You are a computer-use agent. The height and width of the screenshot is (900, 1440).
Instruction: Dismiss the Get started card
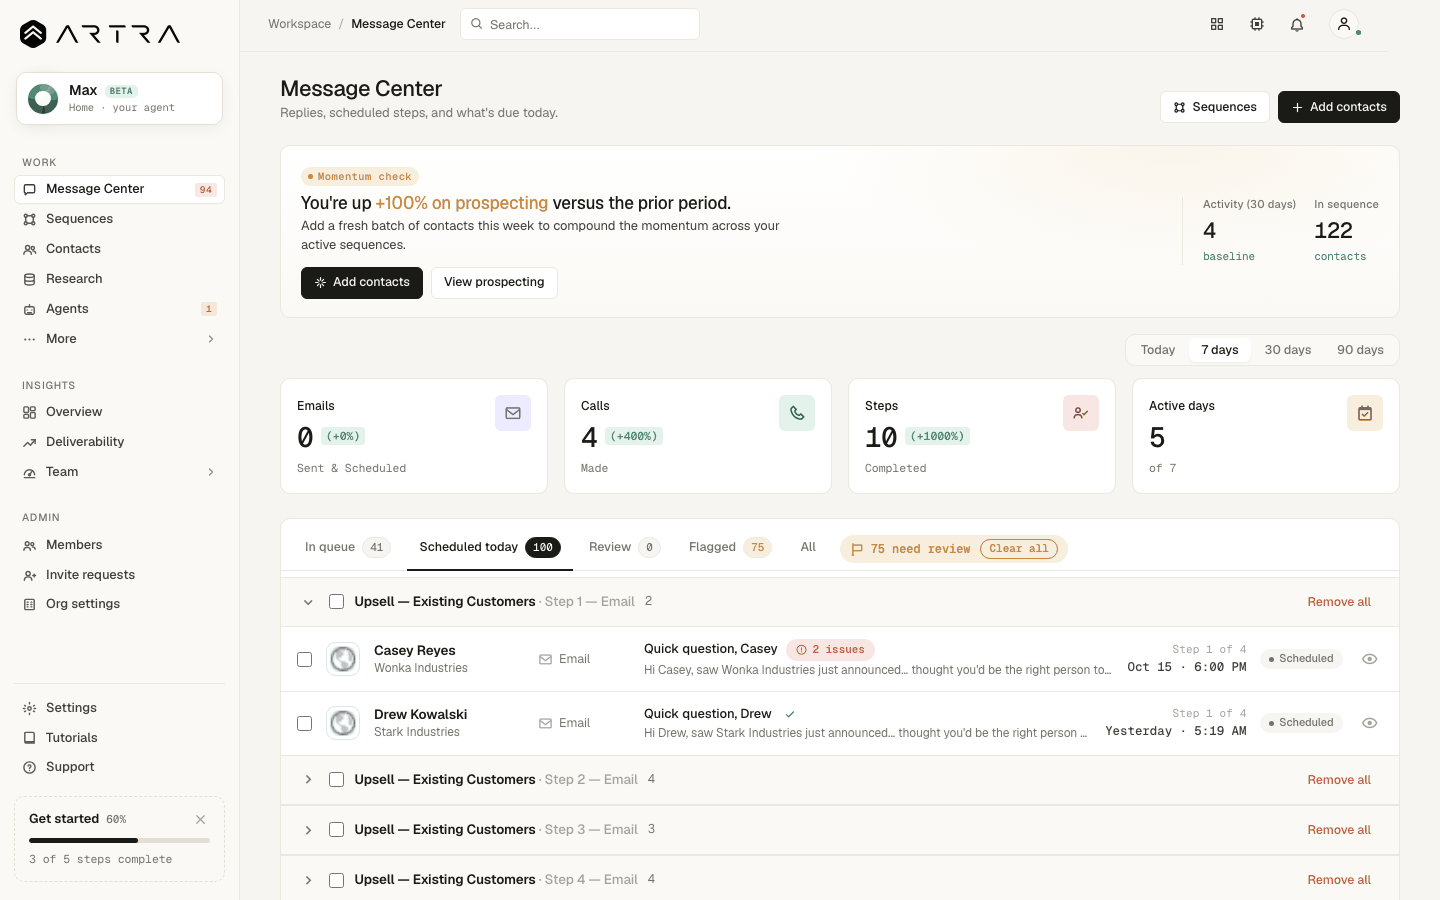pos(201,819)
